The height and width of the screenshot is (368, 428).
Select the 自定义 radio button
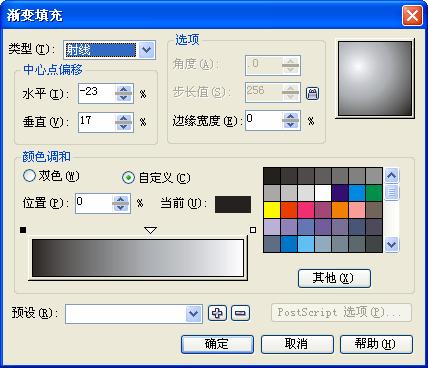(129, 178)
